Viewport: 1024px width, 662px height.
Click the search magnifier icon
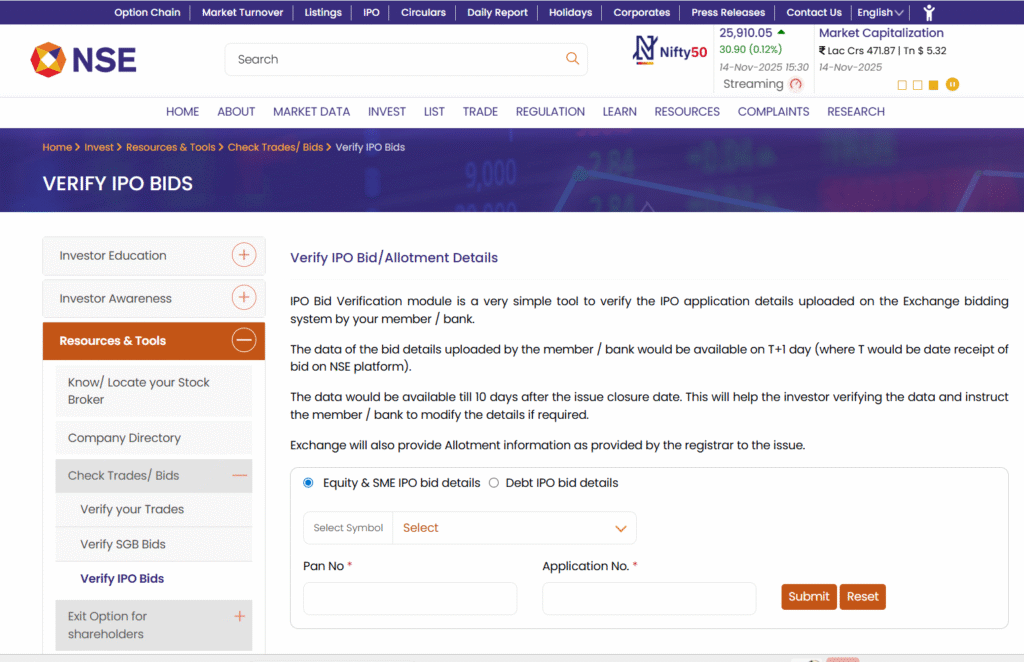pyautogui.click(x=572, y=59)
